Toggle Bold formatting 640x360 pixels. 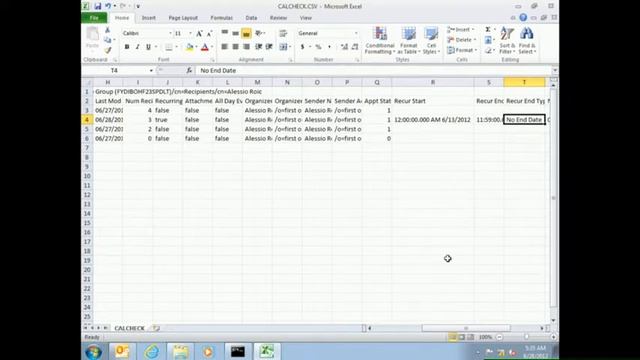click(x=127, y=47)
